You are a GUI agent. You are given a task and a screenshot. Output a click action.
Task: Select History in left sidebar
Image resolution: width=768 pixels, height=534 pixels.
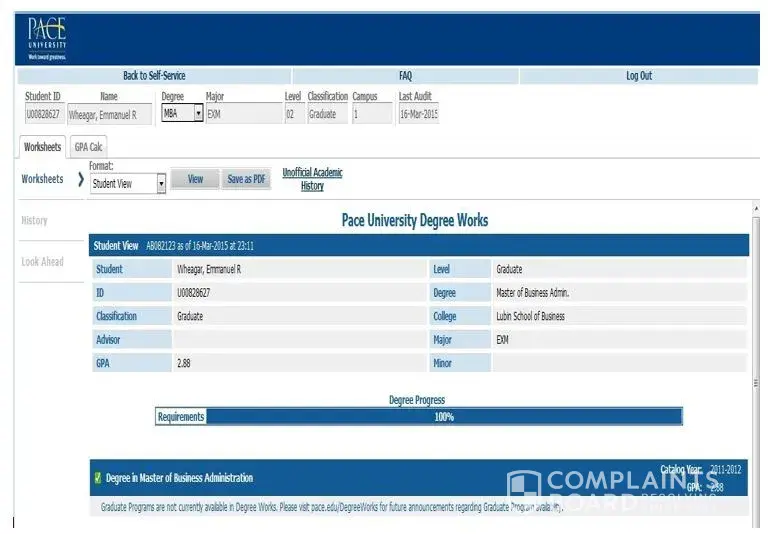tap(34, 221)
